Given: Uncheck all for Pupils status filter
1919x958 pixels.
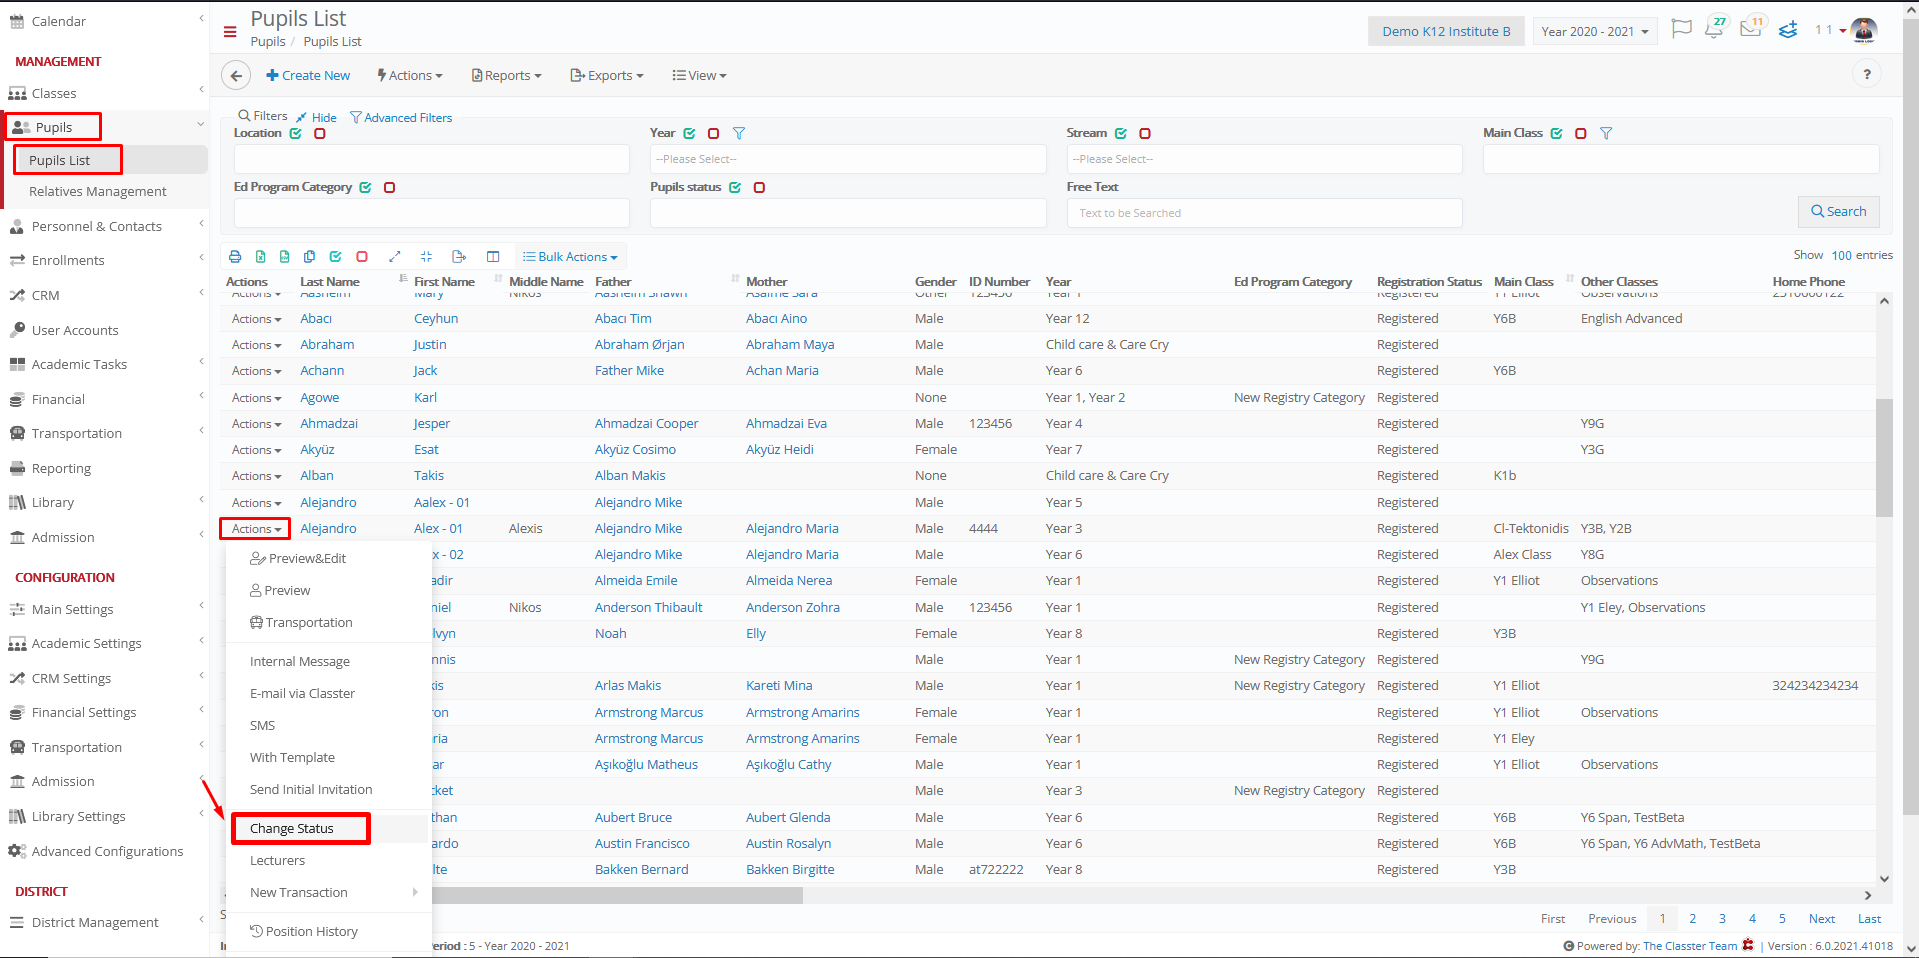Looking at the screenshot, I should [759, 188].
